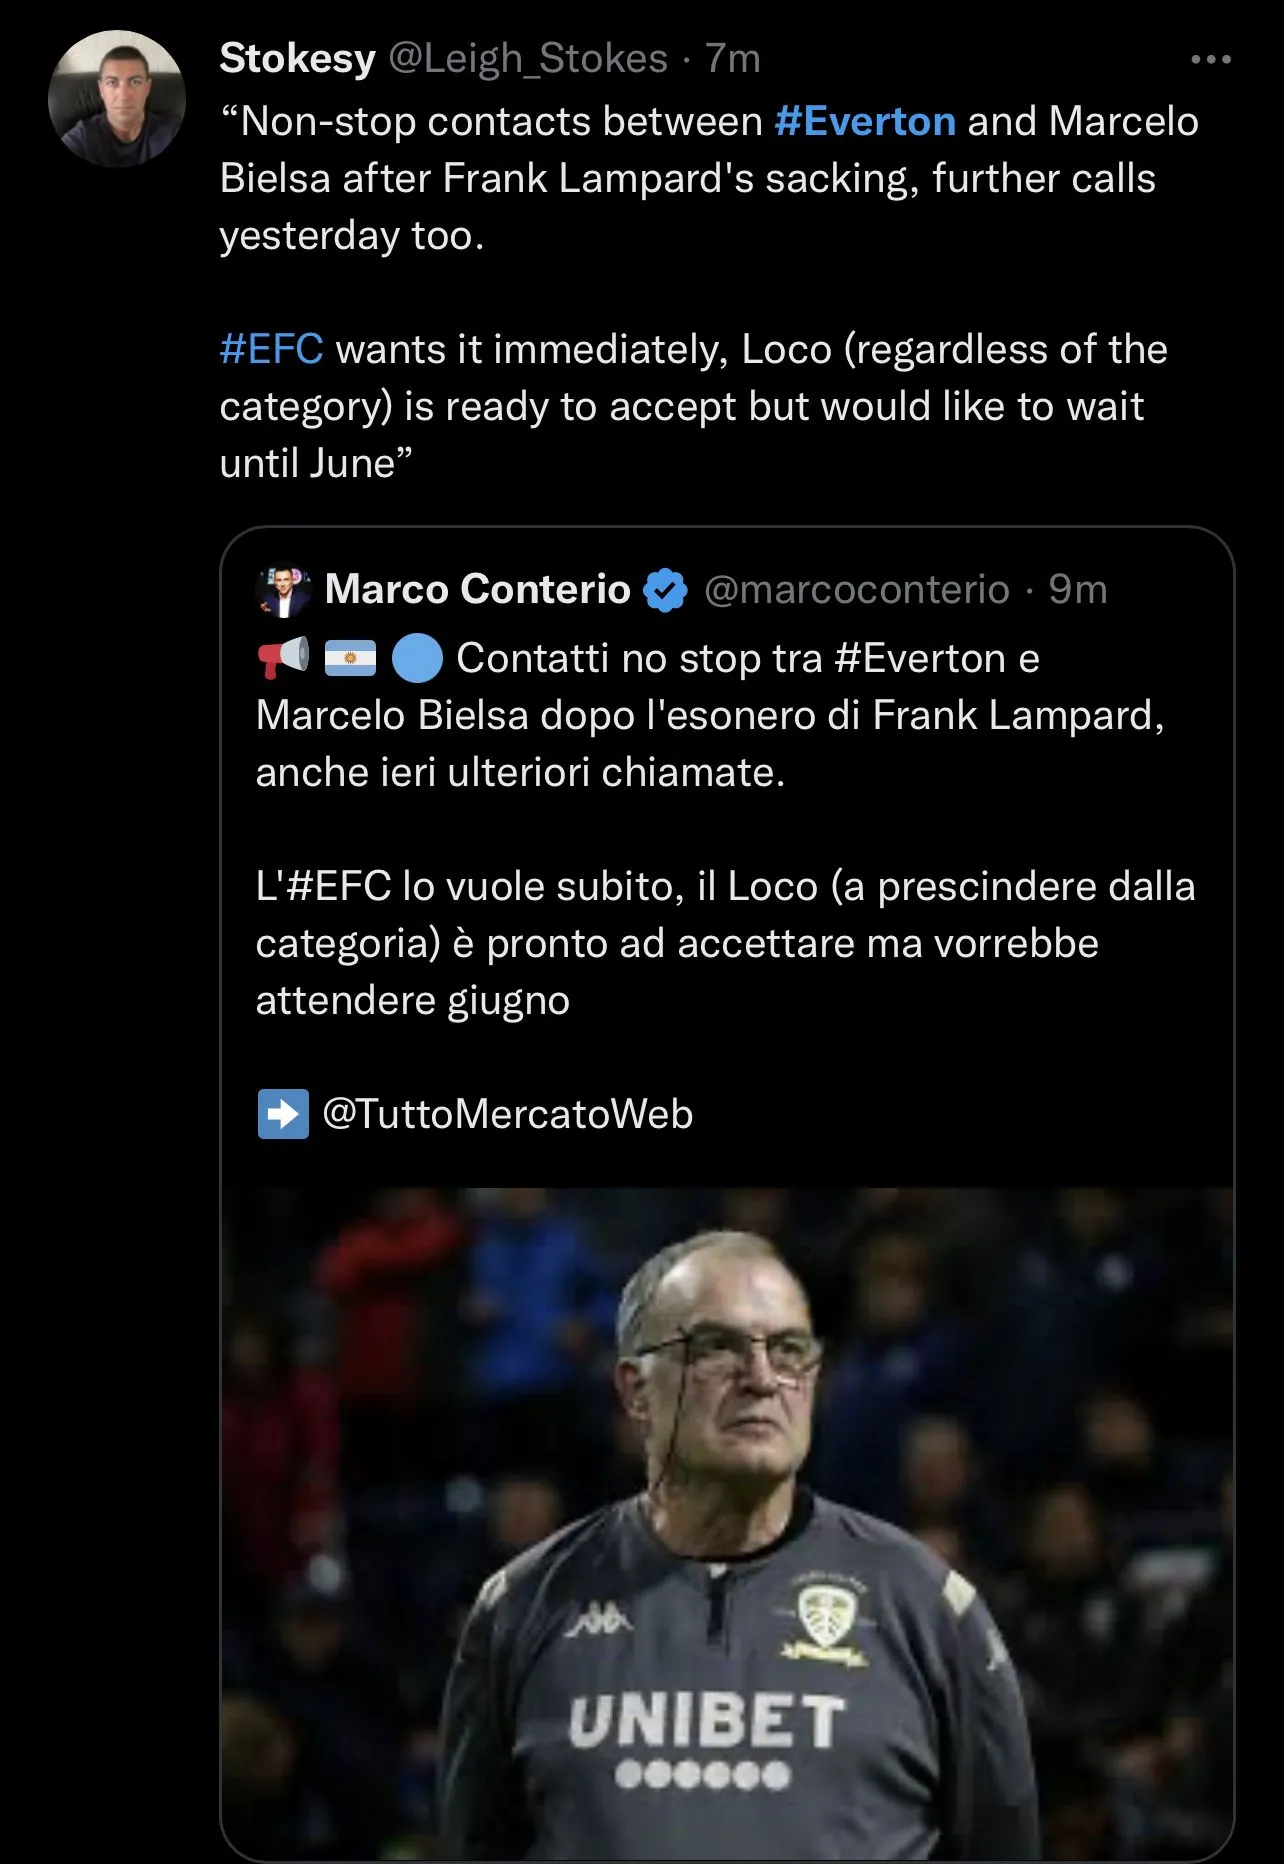Click the right arrow emoji before @TuttoMercatoWeb
The height and width of the screenshot is (1864, 1284).
point(283,1114)
